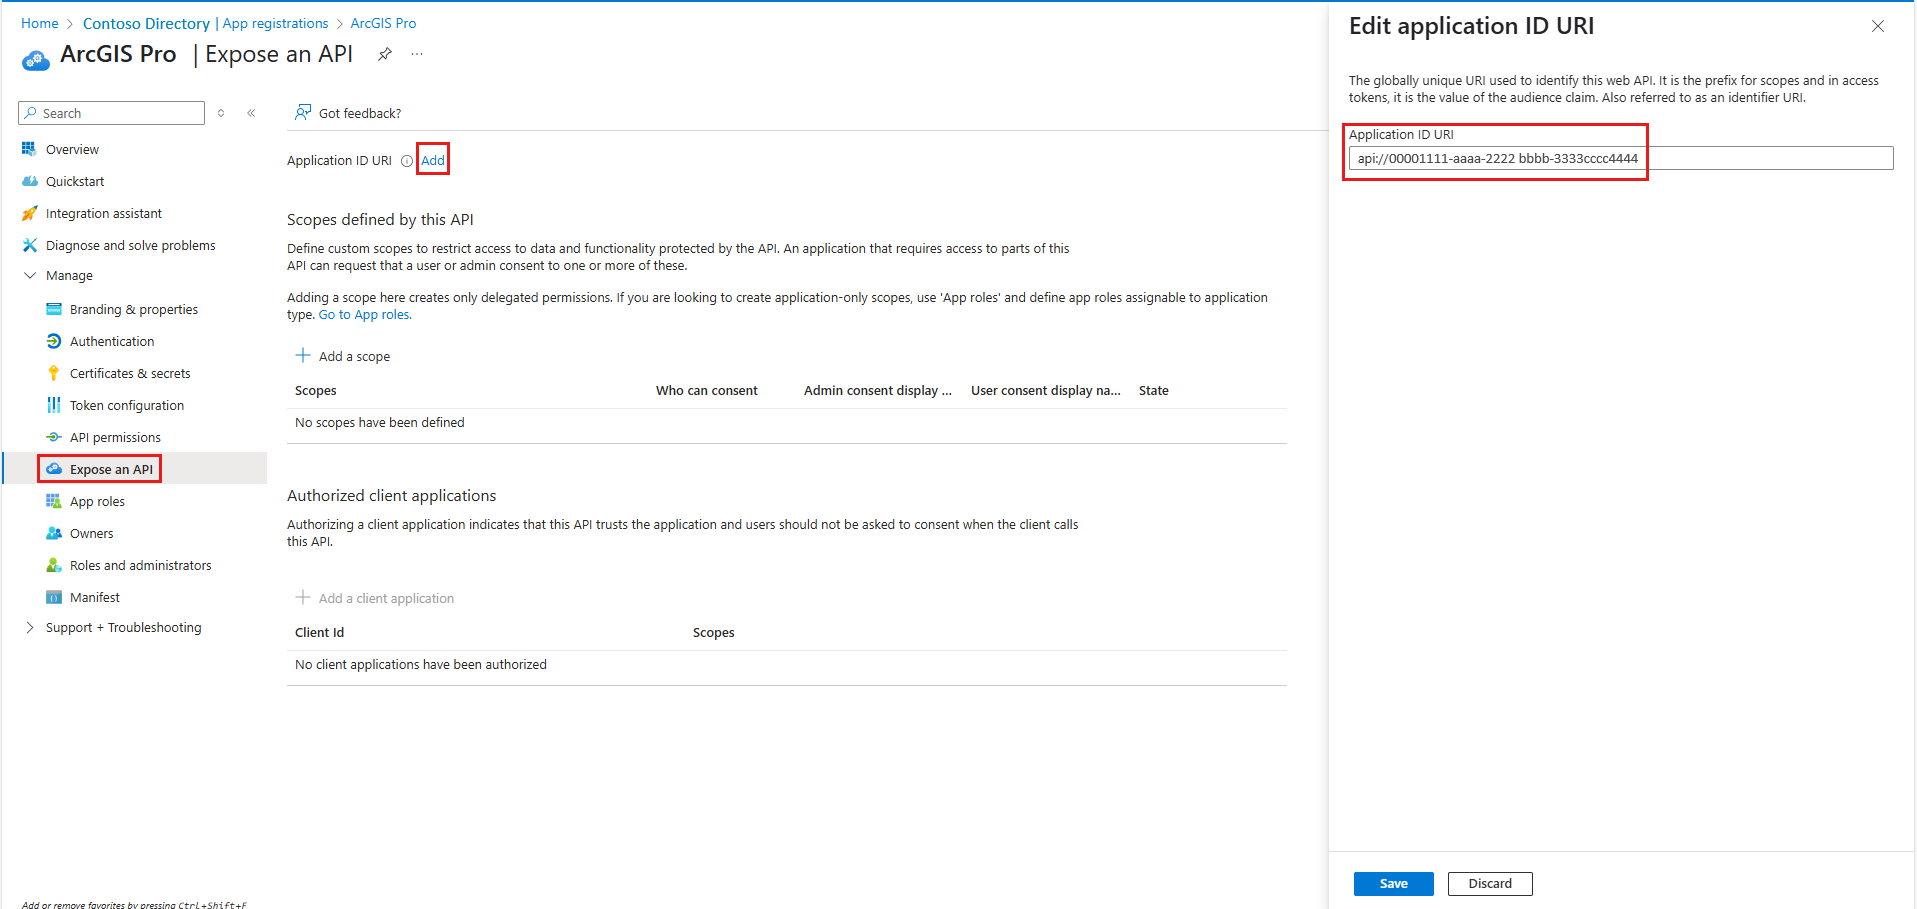The image size is (1917, 909).
Task: Follow the Go to App roles link
Action: 365,315
